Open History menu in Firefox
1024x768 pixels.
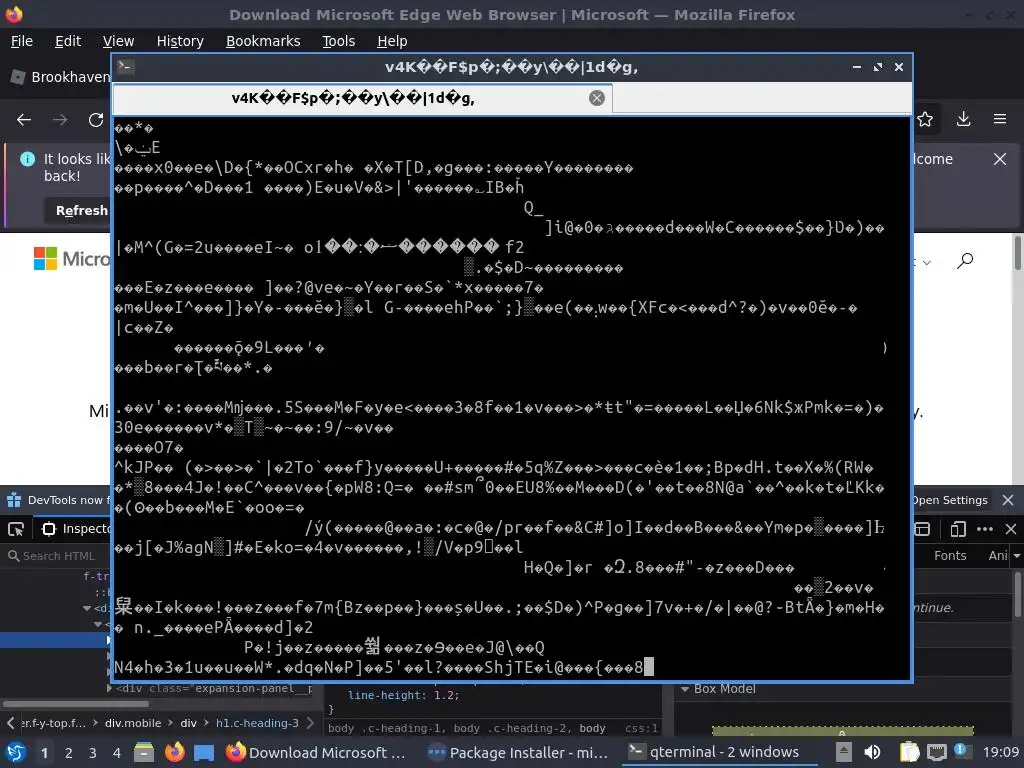tap(180, 41)
